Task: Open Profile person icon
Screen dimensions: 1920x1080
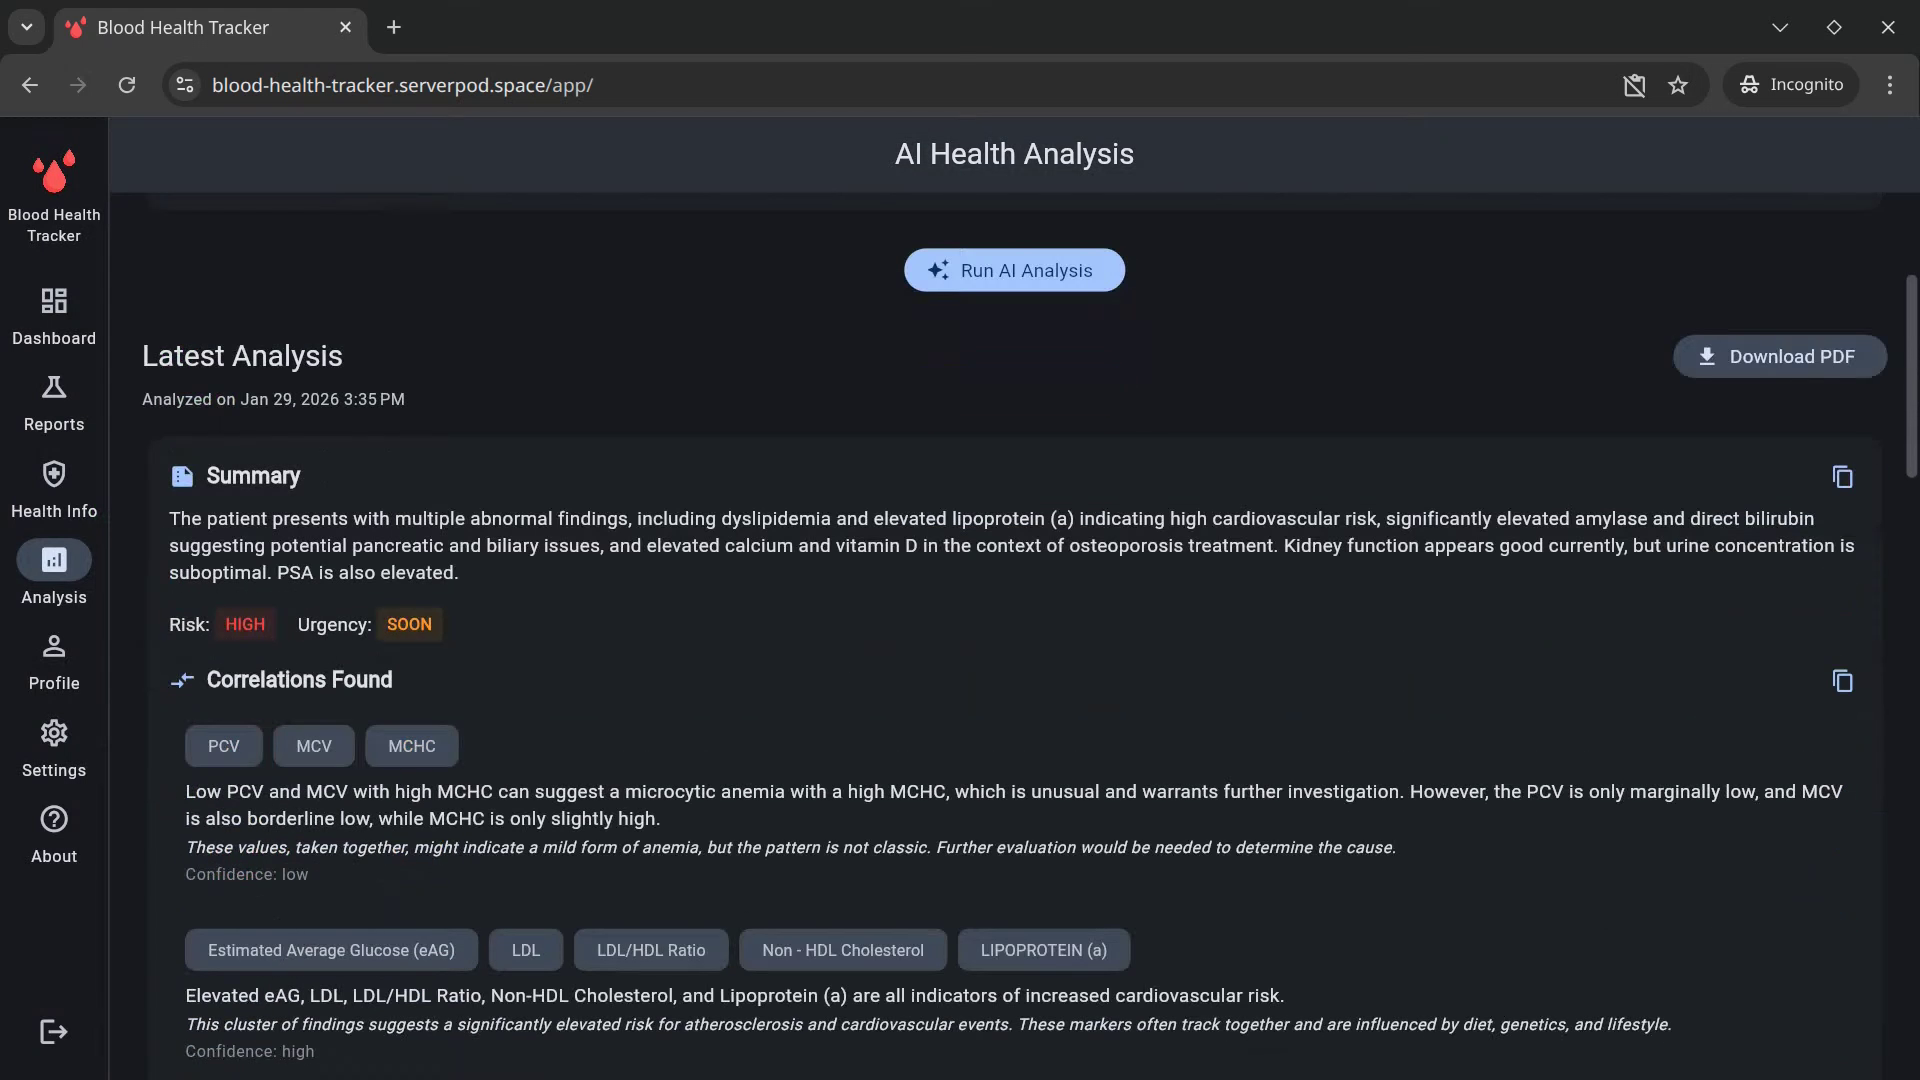Action: [x=54, y=647]
